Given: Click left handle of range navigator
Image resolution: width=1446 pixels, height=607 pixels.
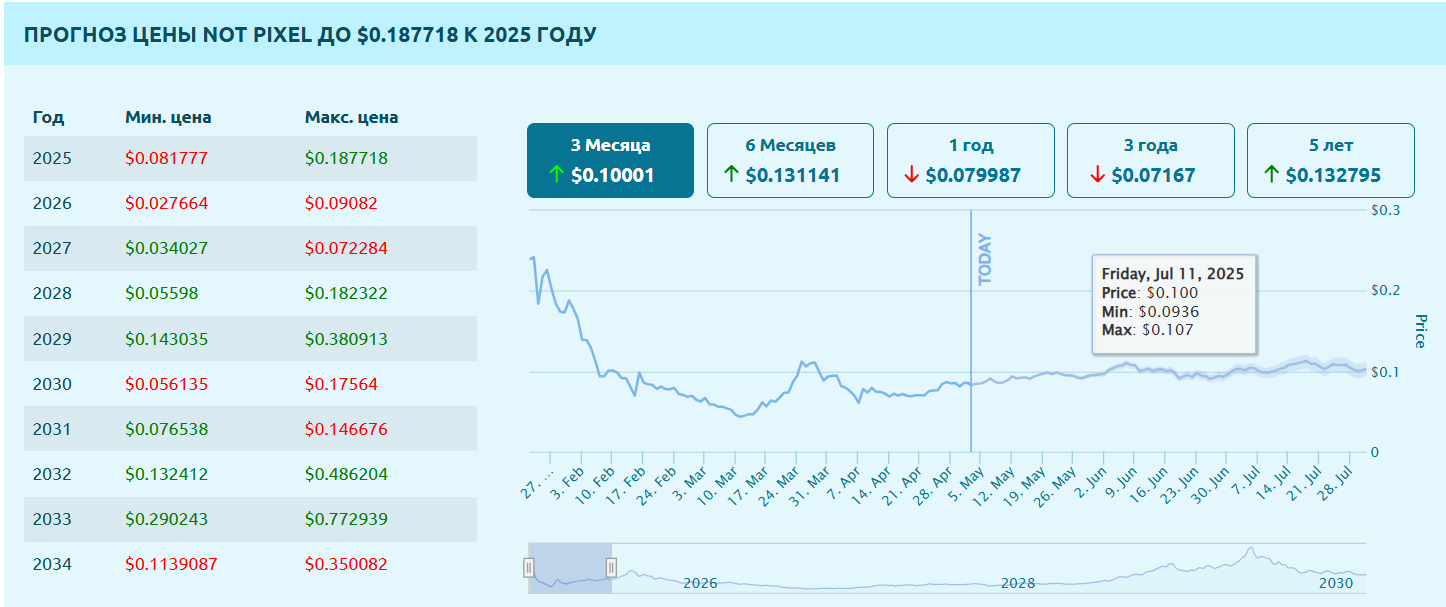Looking at the screenshot, I should 529,568.
